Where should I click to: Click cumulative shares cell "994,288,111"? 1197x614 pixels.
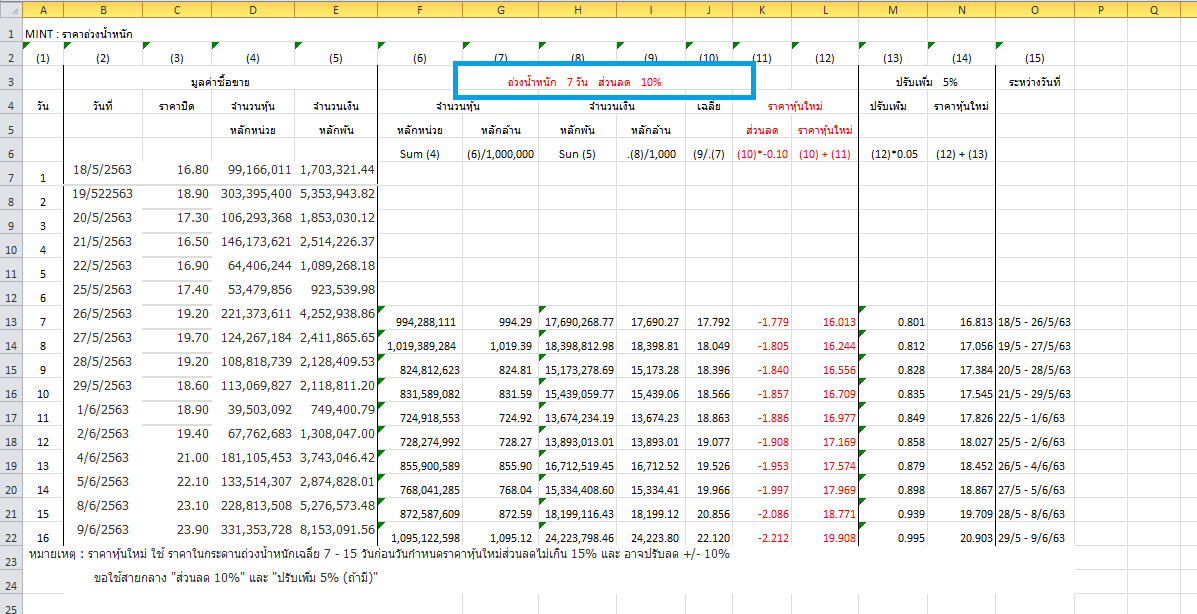[x=428, y=322]
